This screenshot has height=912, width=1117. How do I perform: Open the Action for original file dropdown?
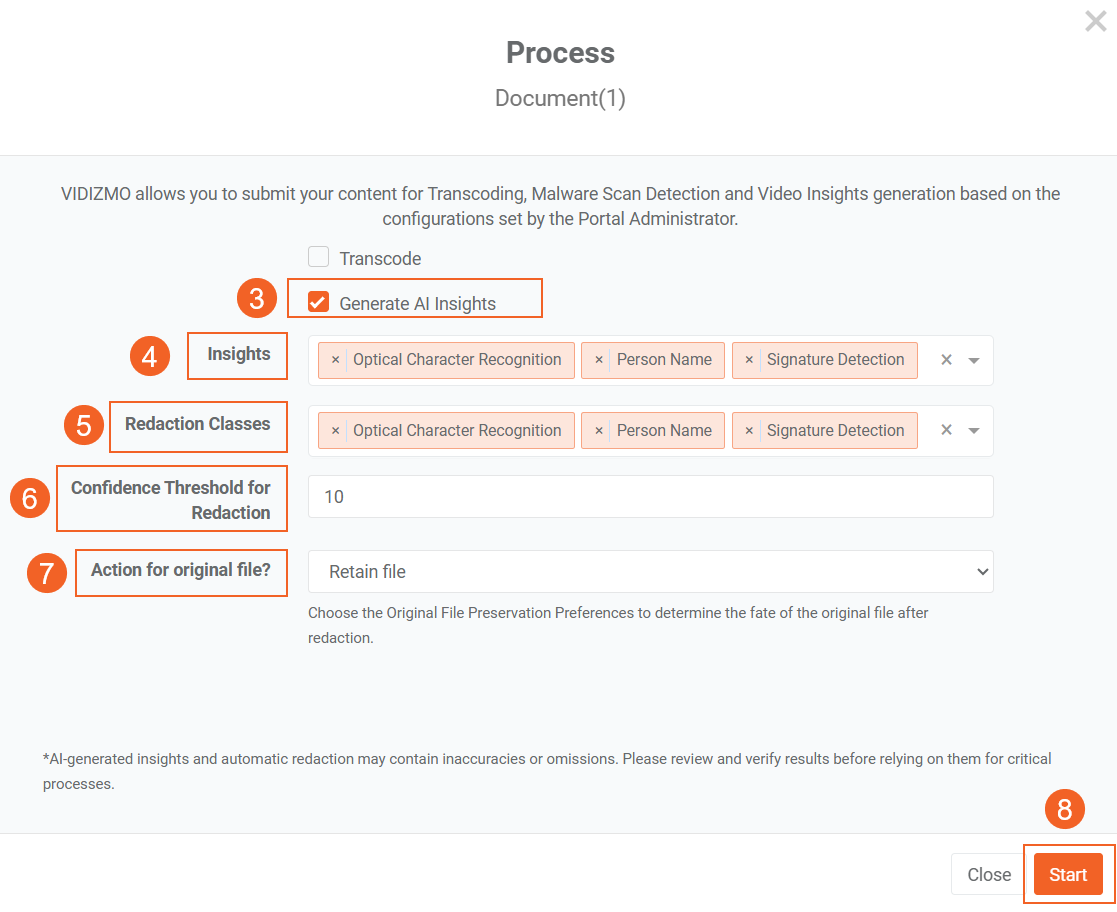[650, 572]
